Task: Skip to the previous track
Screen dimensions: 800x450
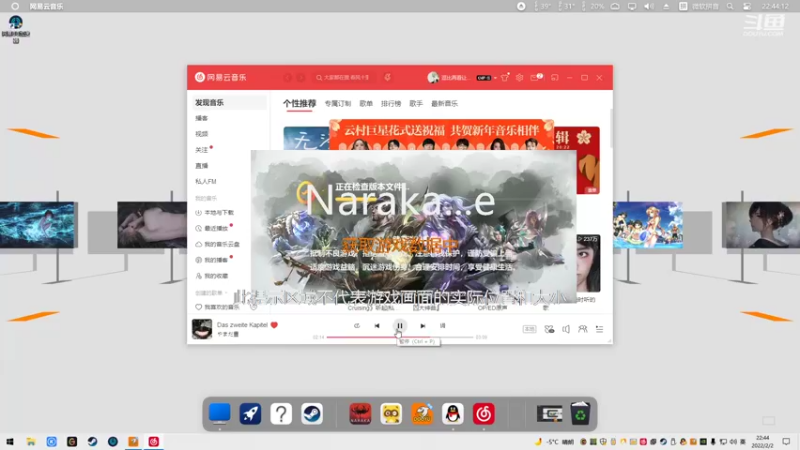Action: (377, 326)
